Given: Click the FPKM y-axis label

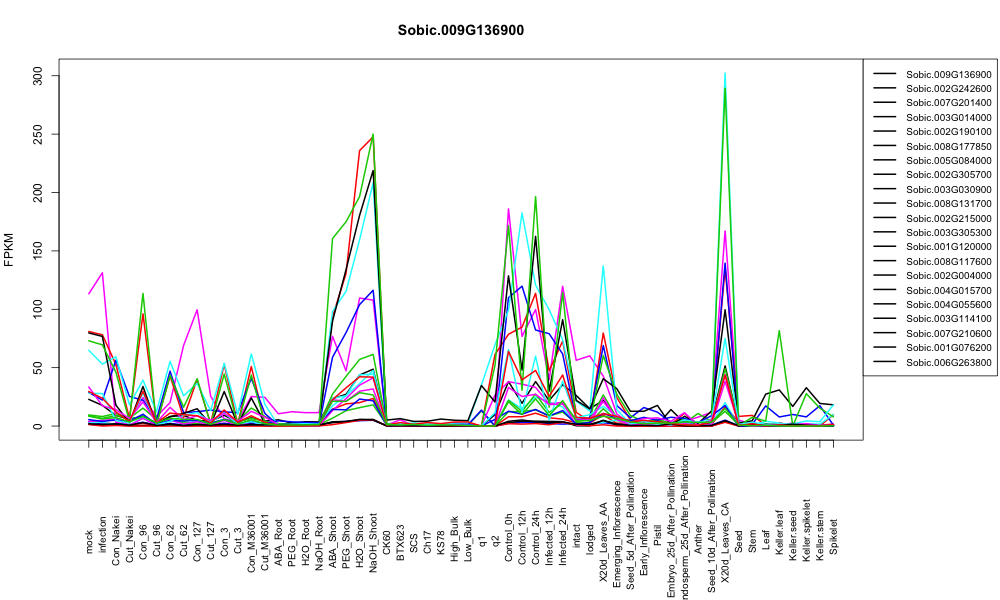Looking at the screenshot, I should tap(9, 250).
